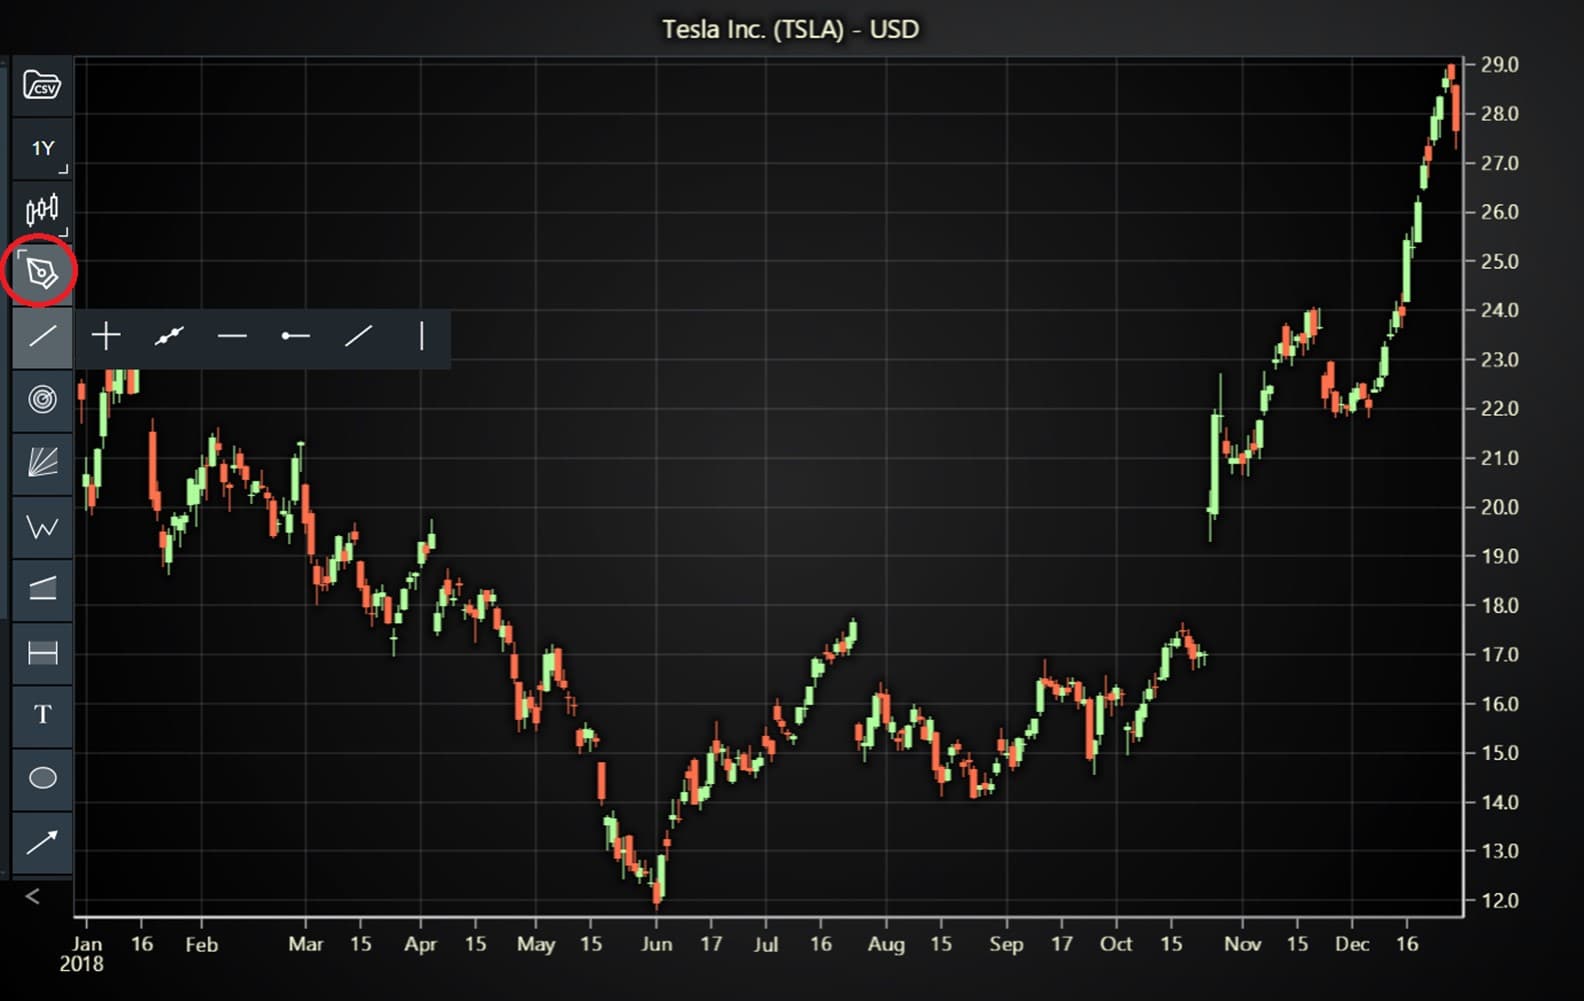Select the T text annotation tool
The width and height of the screenshot is (1584, 1001).
pos(42,715)
